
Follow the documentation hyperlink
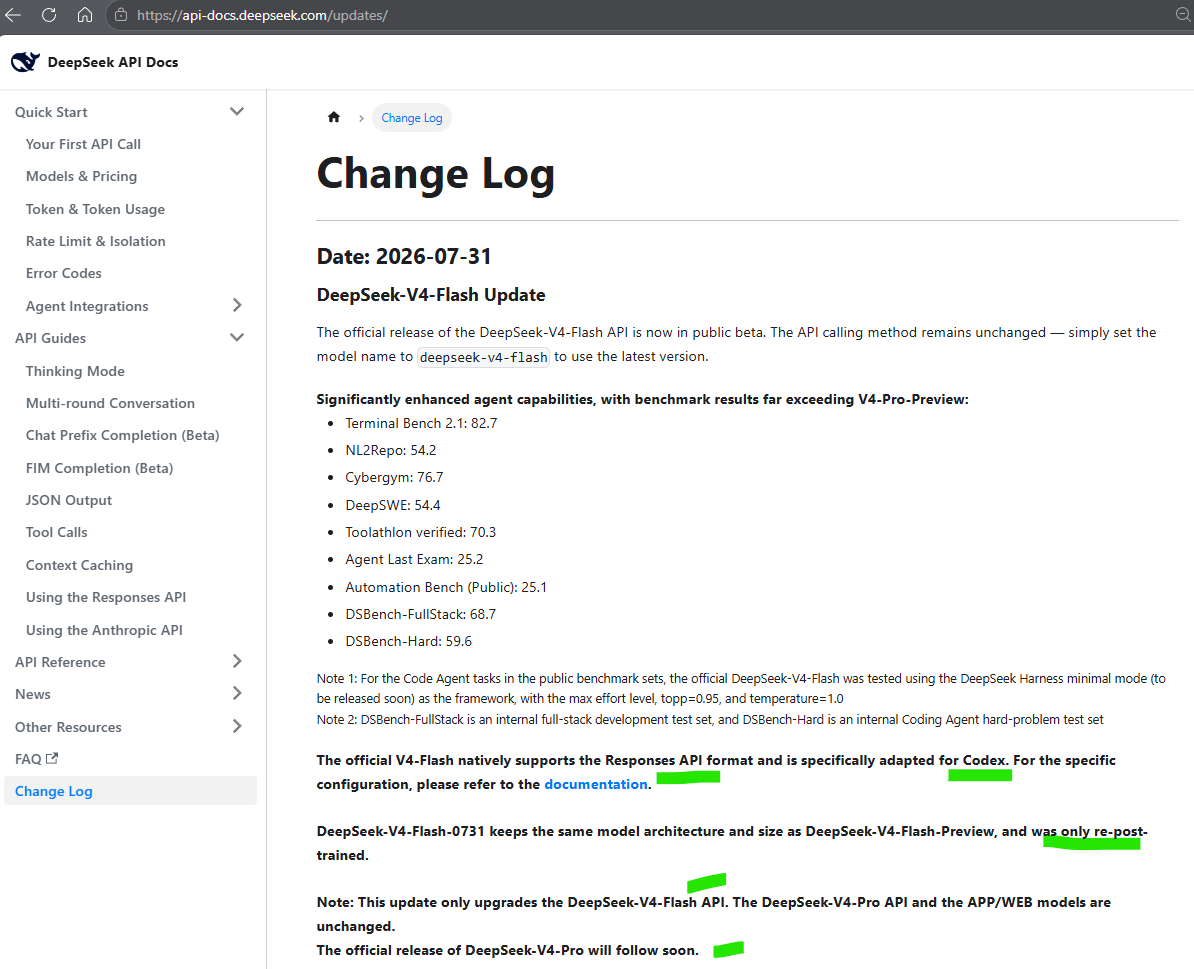595,784
